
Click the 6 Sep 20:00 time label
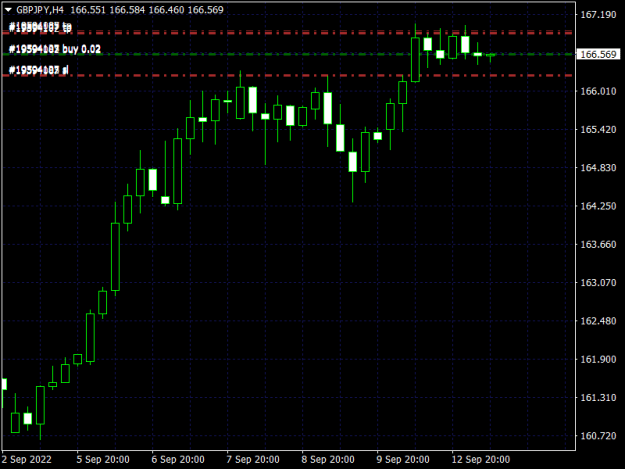point(178,459)
